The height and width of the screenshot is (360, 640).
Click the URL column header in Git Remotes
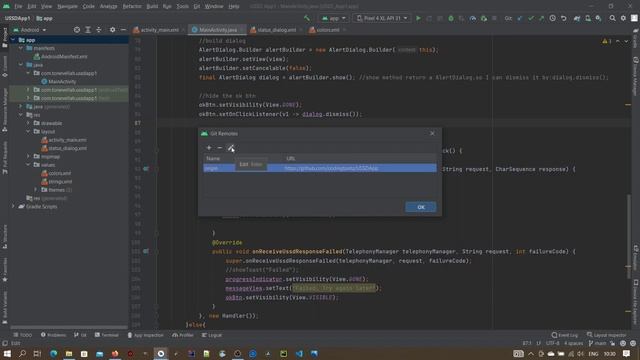pos(291,158)
